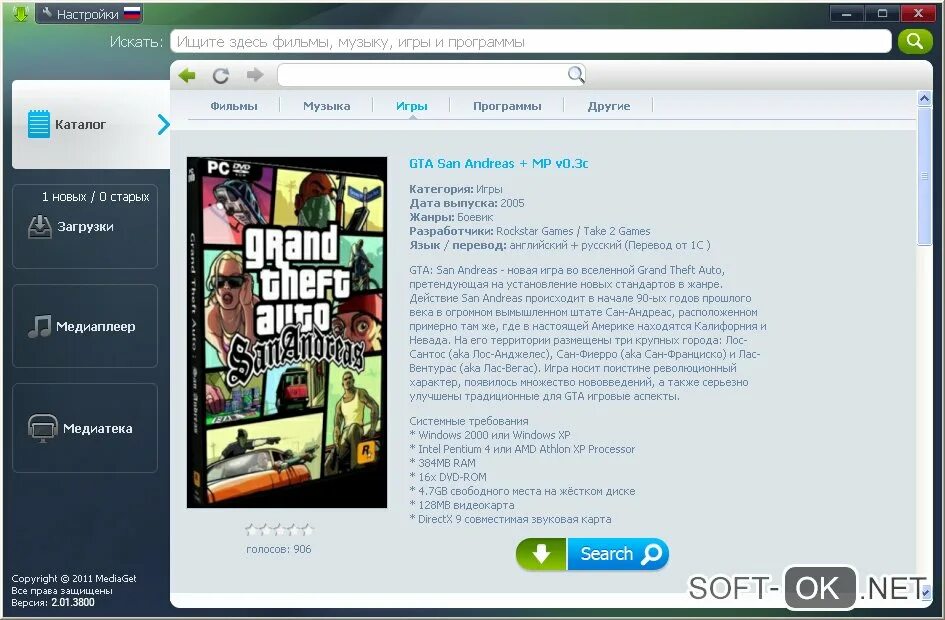Viewport: 945px width, 620px height.
Task: Click the green MediaGet logo icon
Action: point(20,13)
